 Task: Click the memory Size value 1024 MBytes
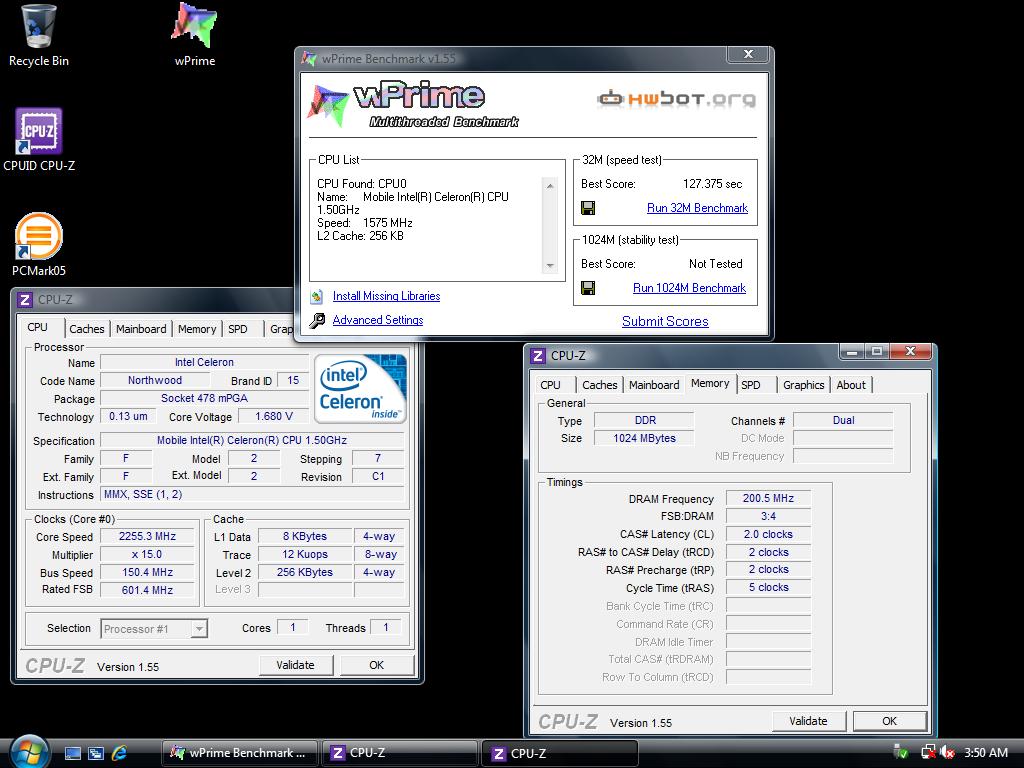pyautogui.click(x=644, y=439)
